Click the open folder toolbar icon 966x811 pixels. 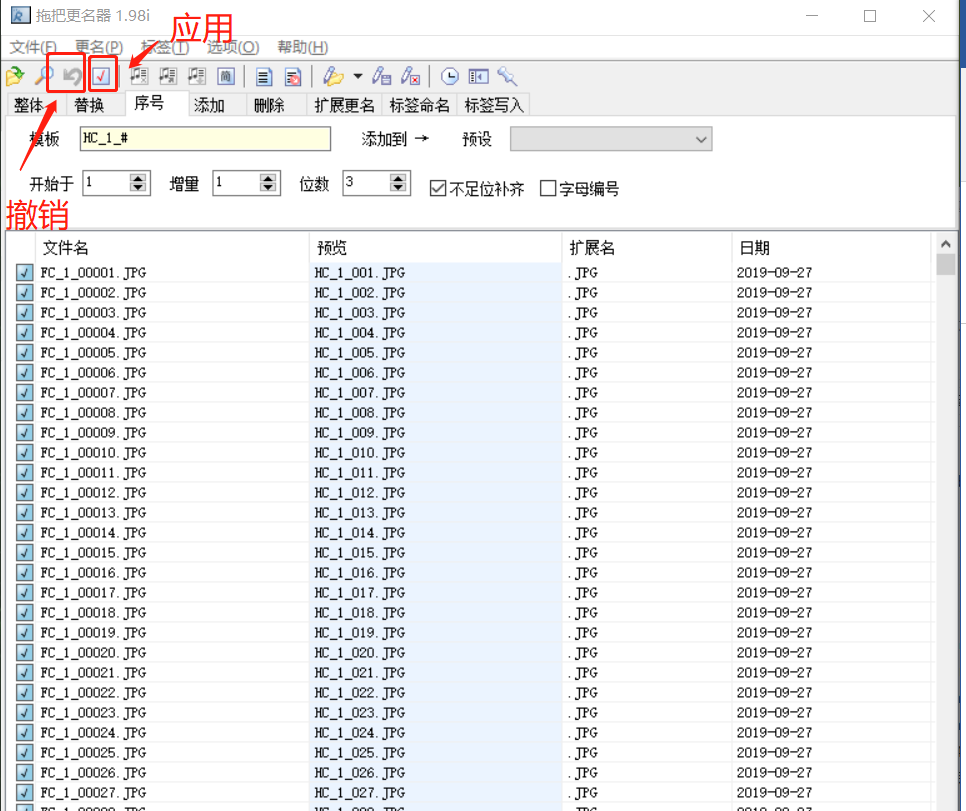pos(15,76)
